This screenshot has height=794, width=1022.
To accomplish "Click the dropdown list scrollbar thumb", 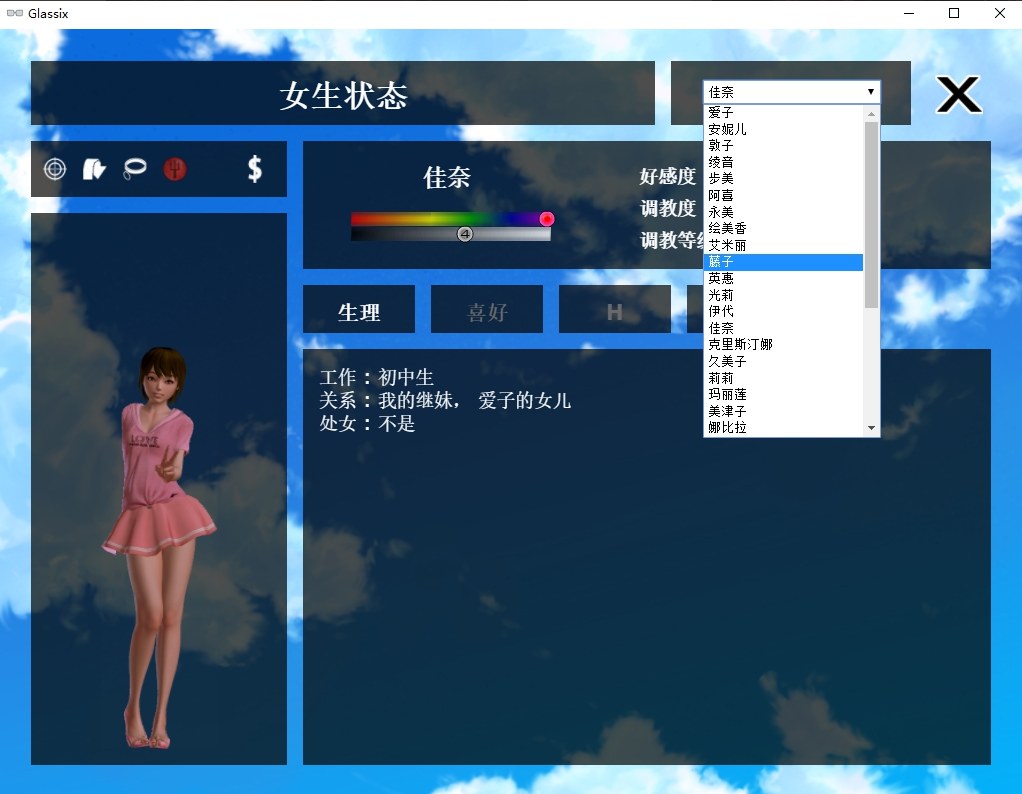I will 871,214.
